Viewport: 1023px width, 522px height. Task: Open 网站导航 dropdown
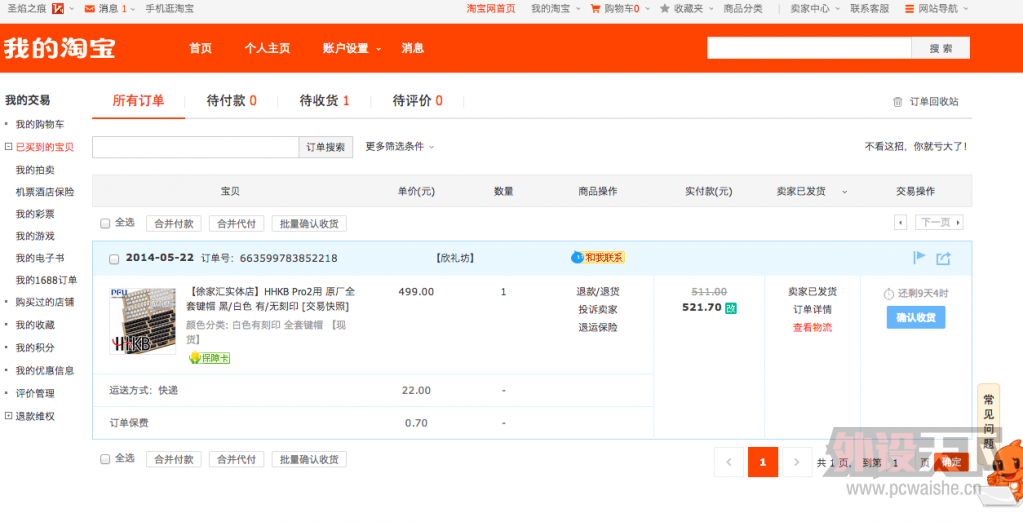point(936,9)
